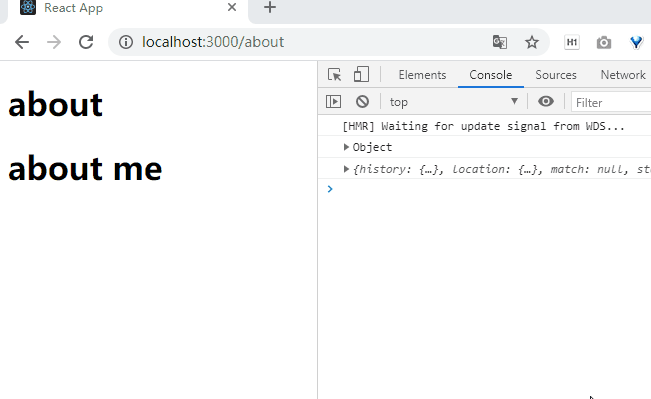
Task: Clear the console output
Action: coord(362,102)
